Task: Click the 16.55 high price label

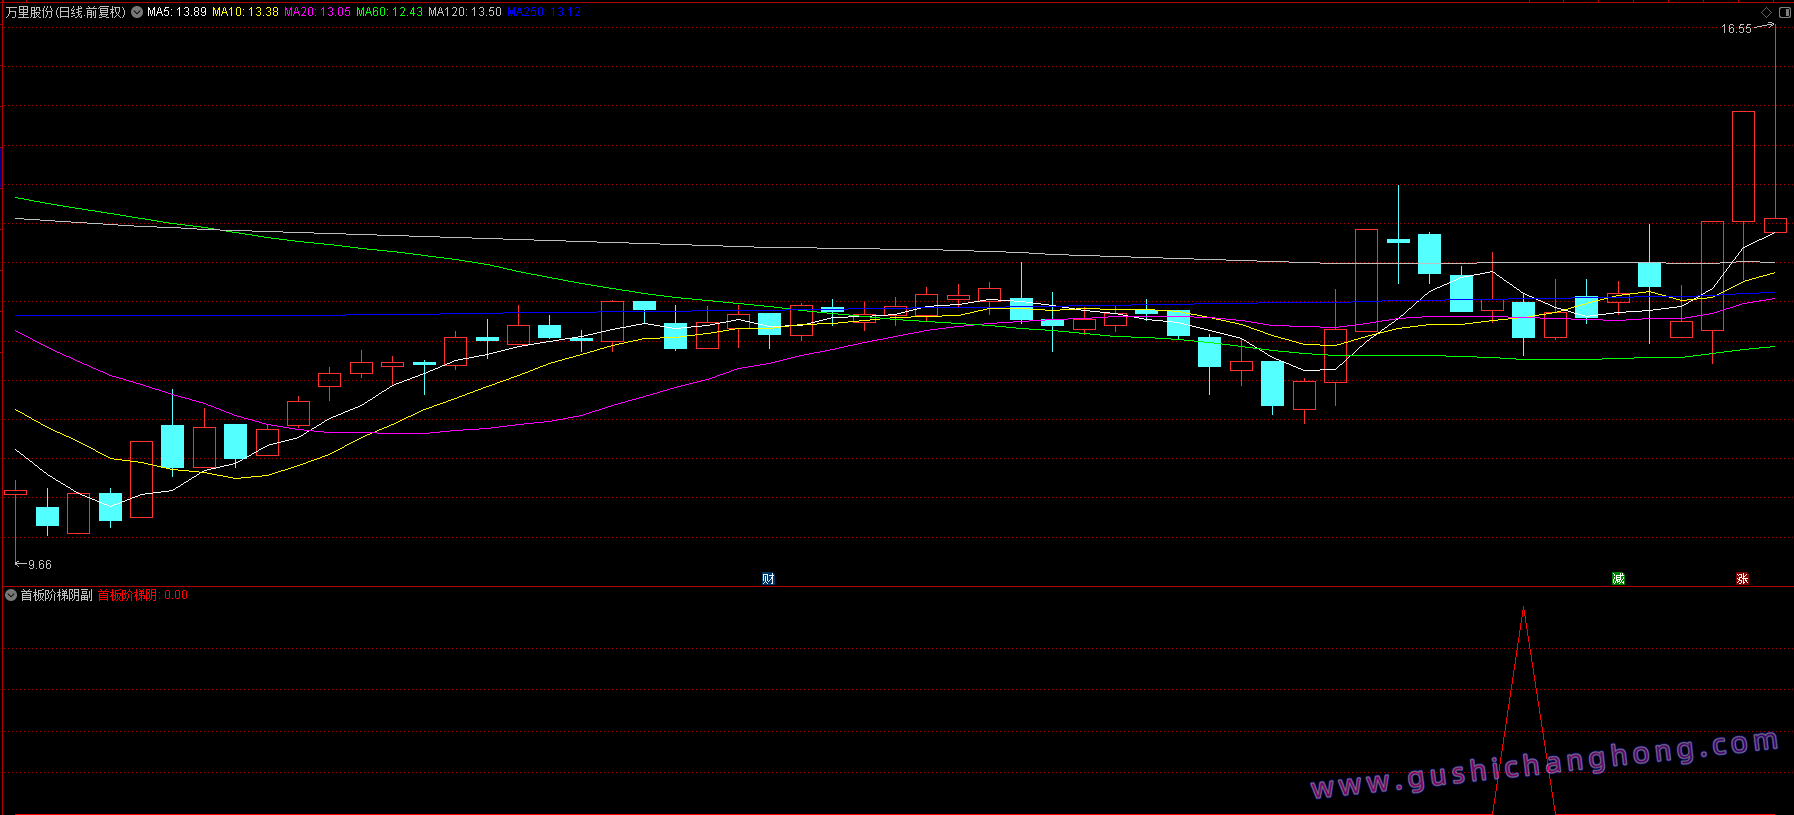Action: pos(1736,29)
